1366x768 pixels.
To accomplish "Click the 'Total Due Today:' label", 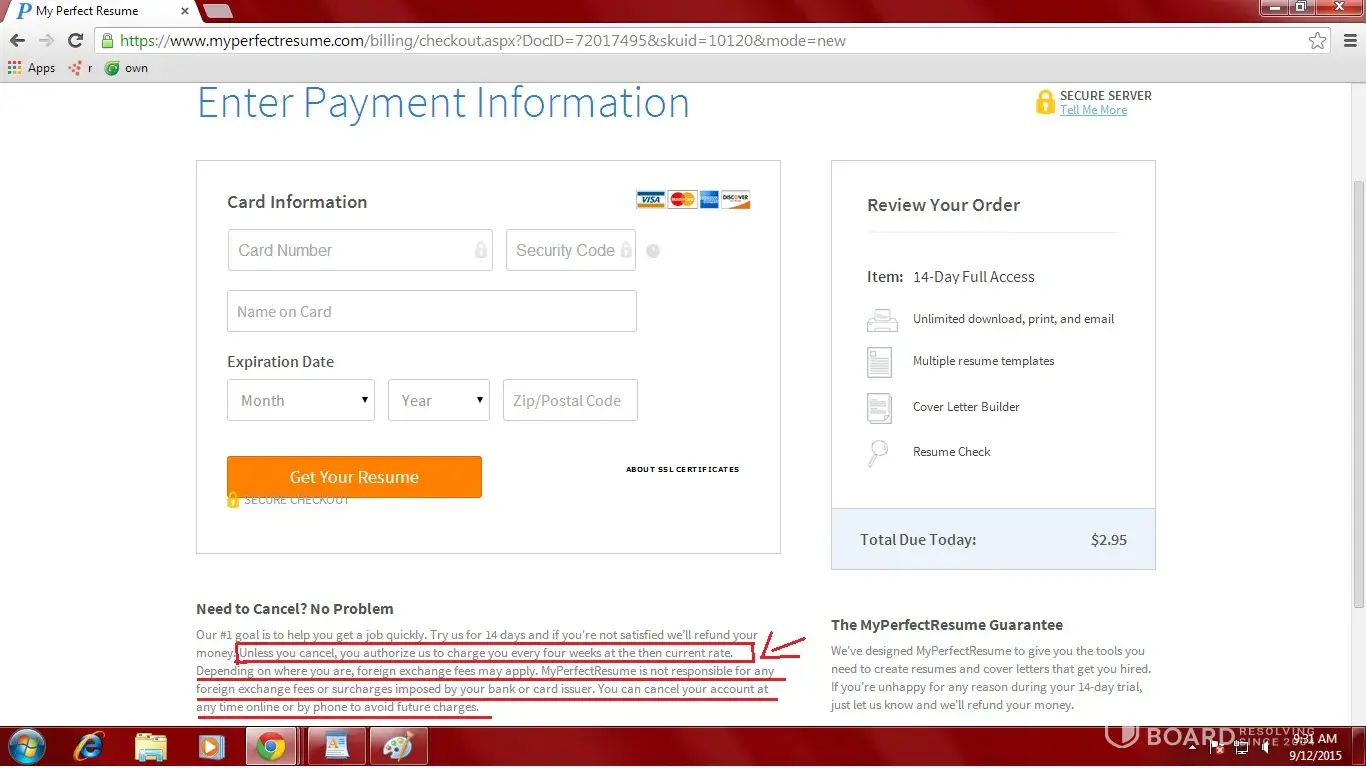I will coord(918,540).
